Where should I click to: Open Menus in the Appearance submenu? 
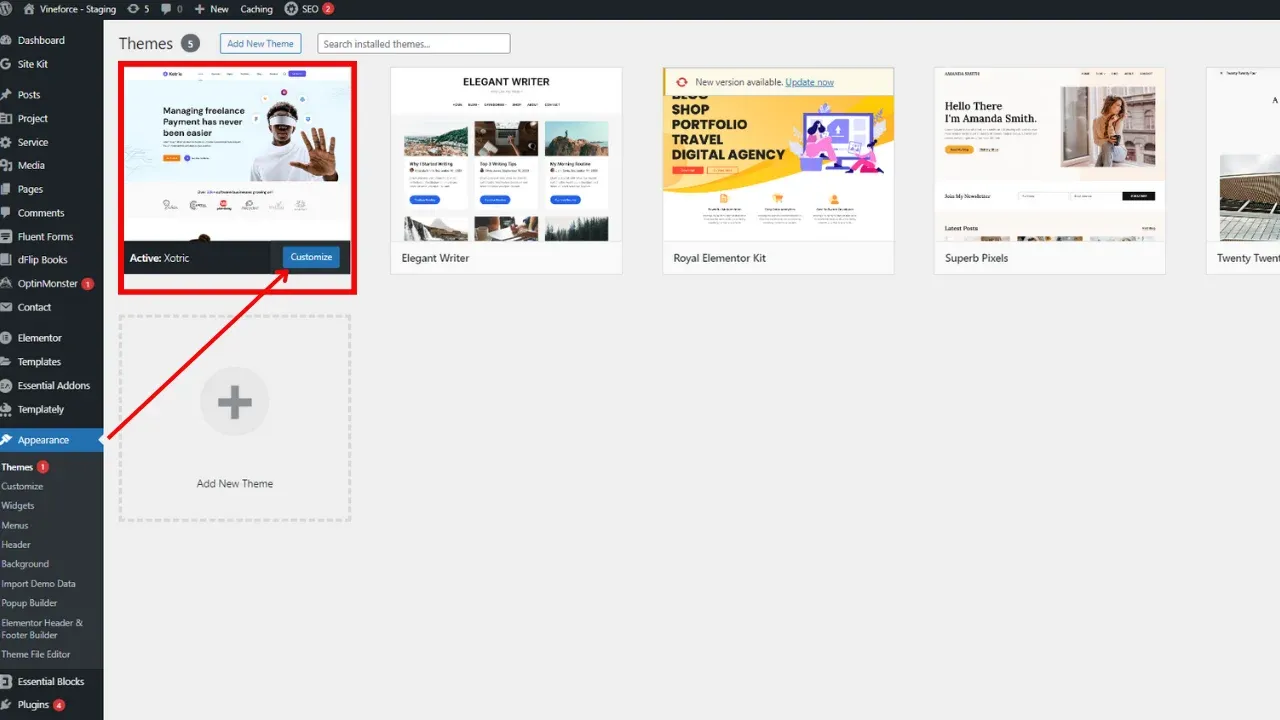point(15,525)
